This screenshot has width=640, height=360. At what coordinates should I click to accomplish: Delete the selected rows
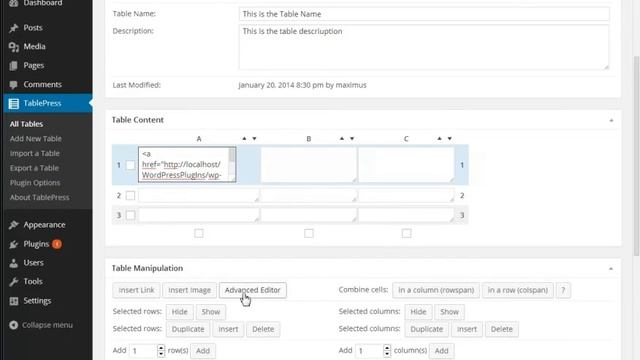point(263,329)
